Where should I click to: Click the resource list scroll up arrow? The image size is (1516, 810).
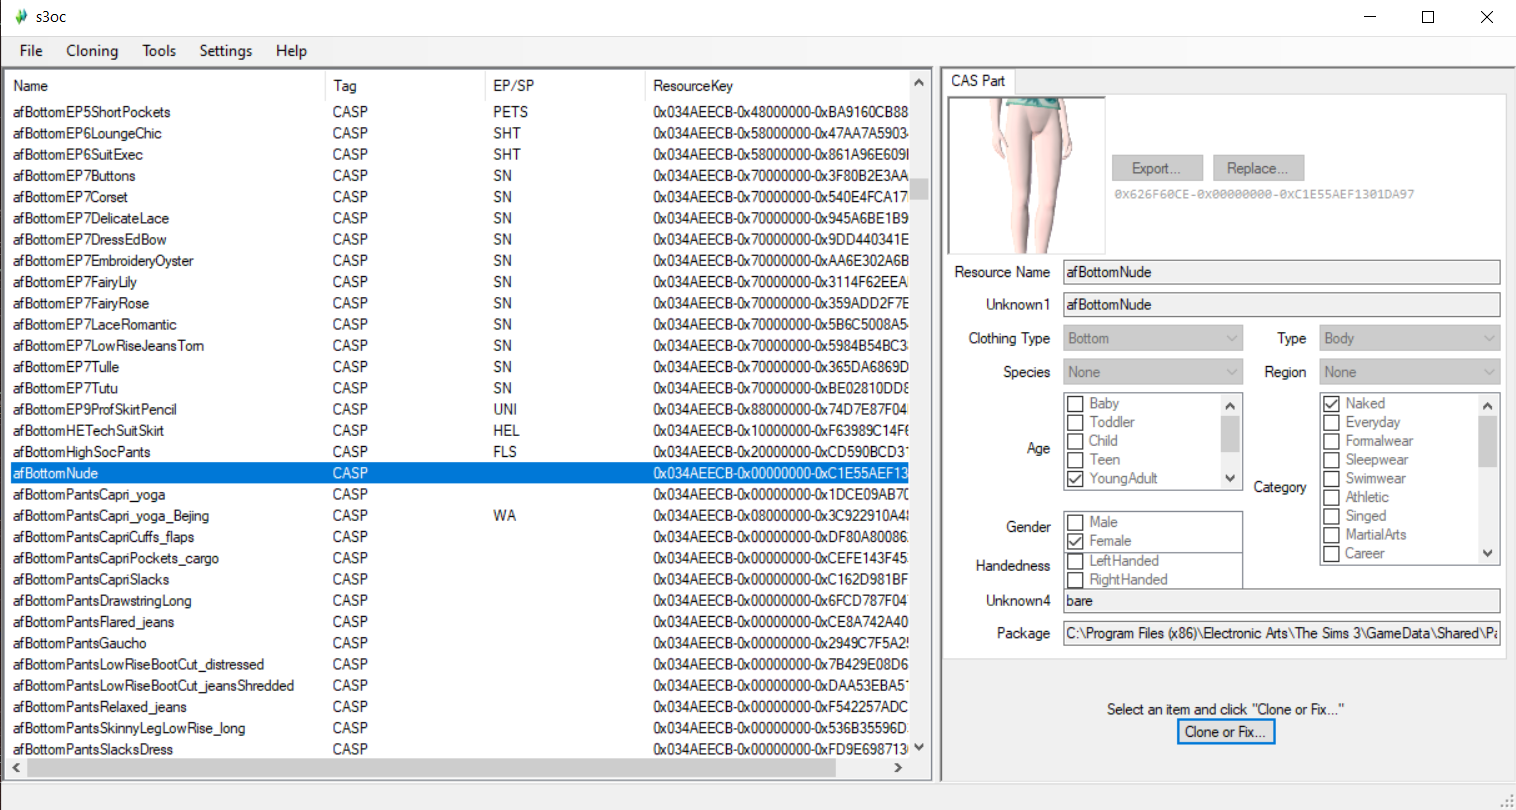[919, 83]
